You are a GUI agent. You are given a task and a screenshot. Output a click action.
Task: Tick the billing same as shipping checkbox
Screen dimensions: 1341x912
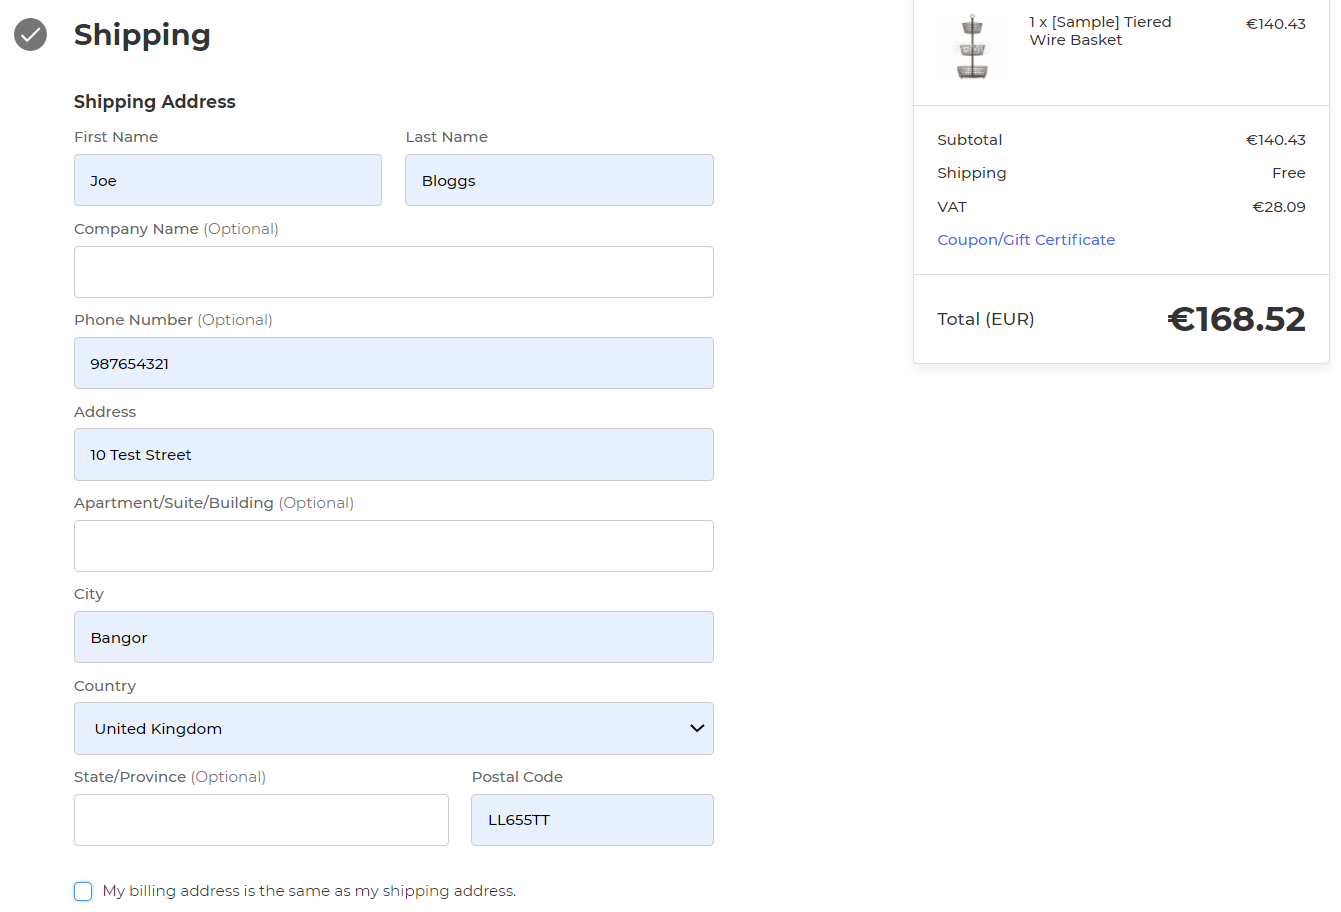[83, 891]
